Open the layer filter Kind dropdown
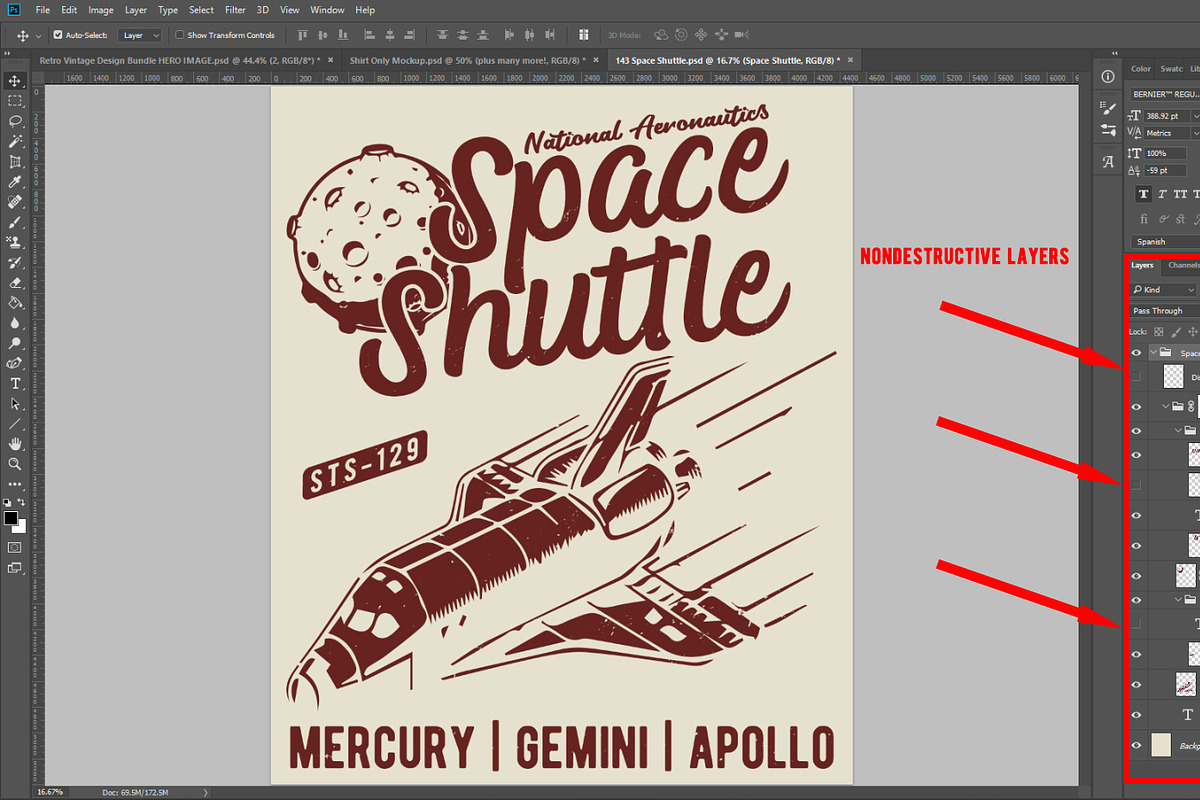The image size is (1200, 800). point(1164,290)
